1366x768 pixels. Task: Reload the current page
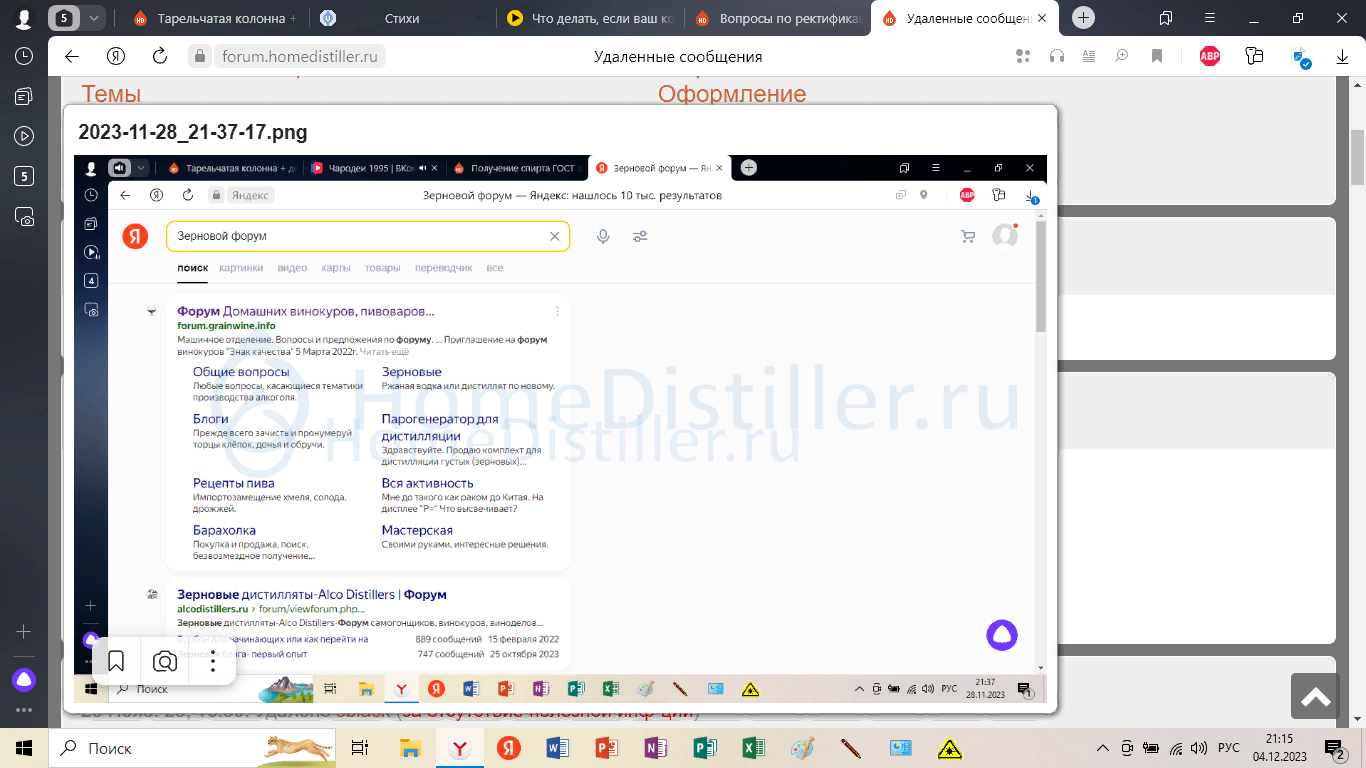[x=160, y=57]
